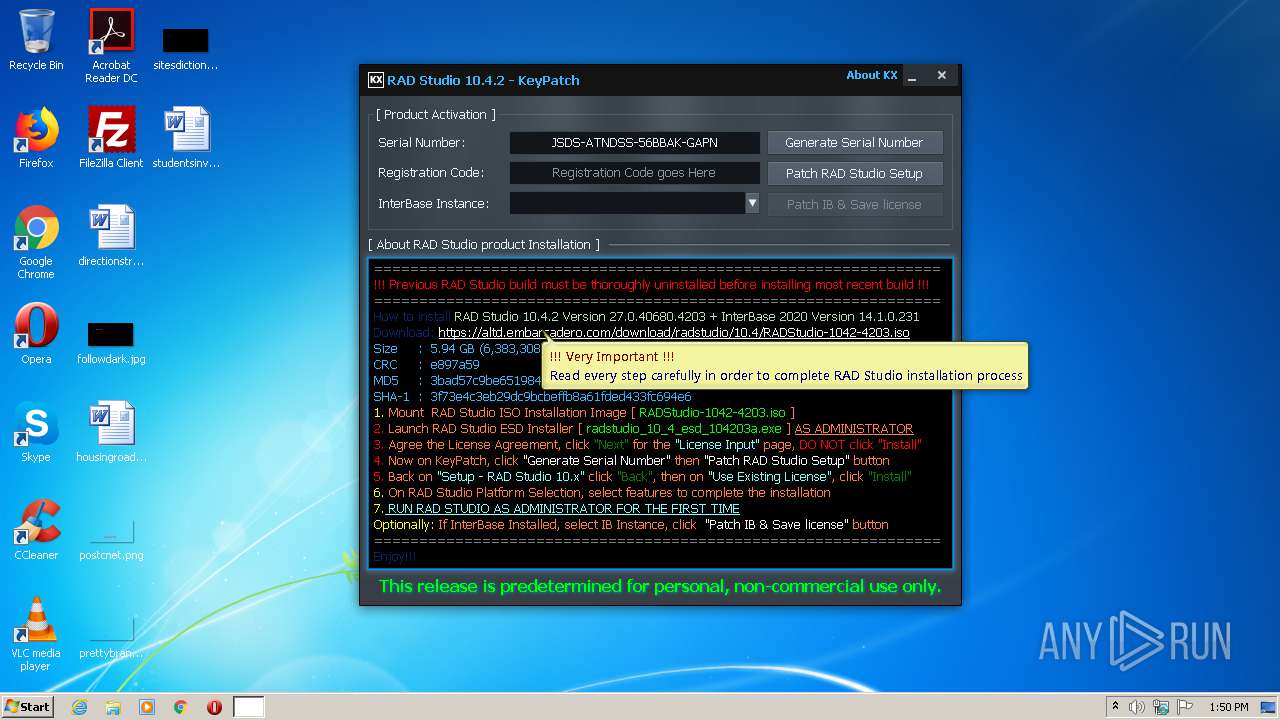This screenshot has width=1280, height=720.
Task: Click the volume speaker tray icon
Action: pyautogui.click(x=1137, y=707)
